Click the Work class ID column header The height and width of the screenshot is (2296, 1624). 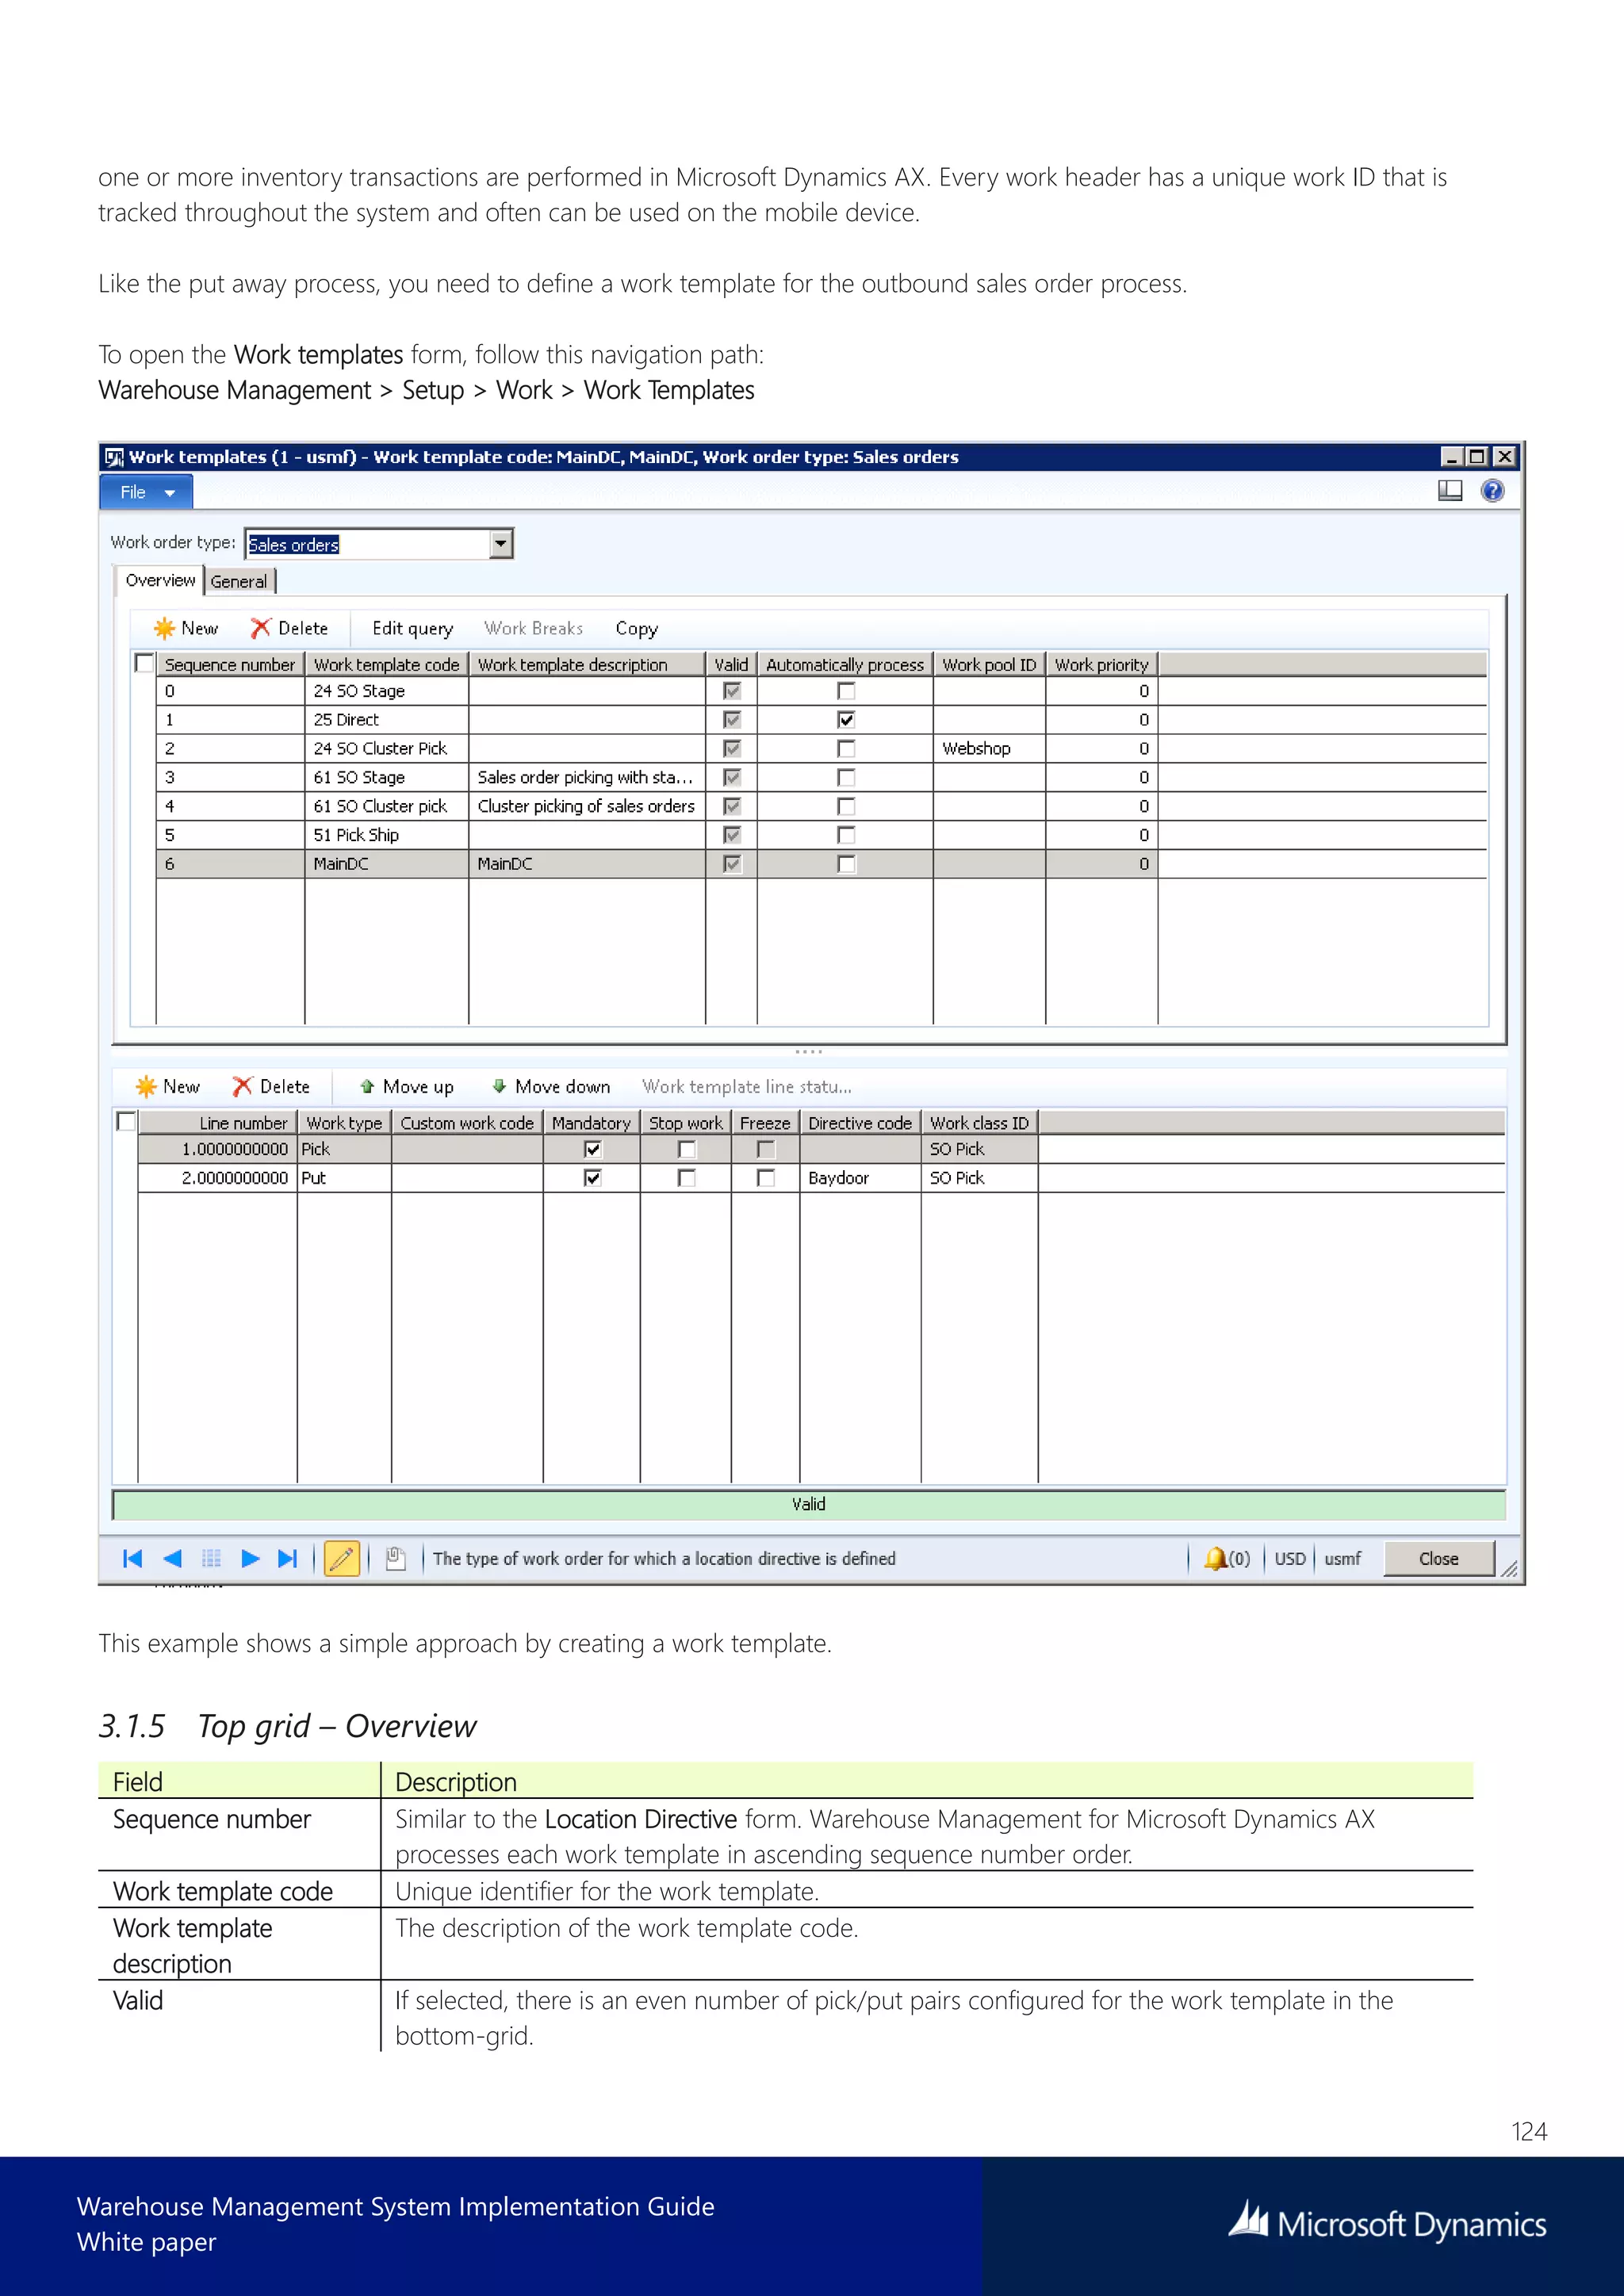(x=979, y=1123)
